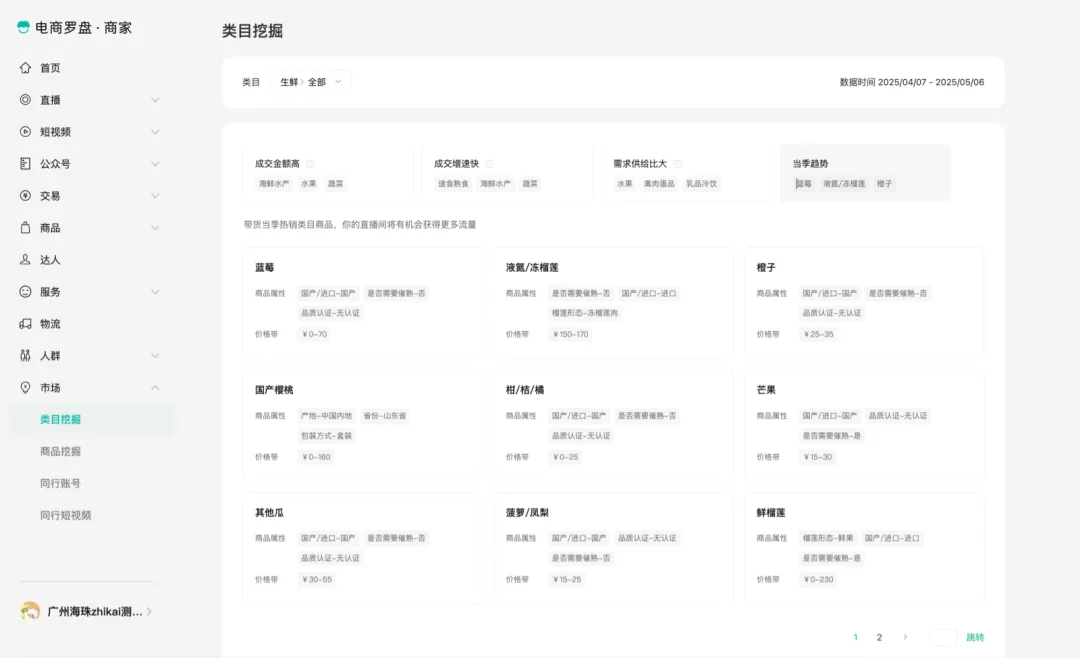Click the info icon beside 需求供给比大
The image size is (1080, 658).
coord(678,163)
